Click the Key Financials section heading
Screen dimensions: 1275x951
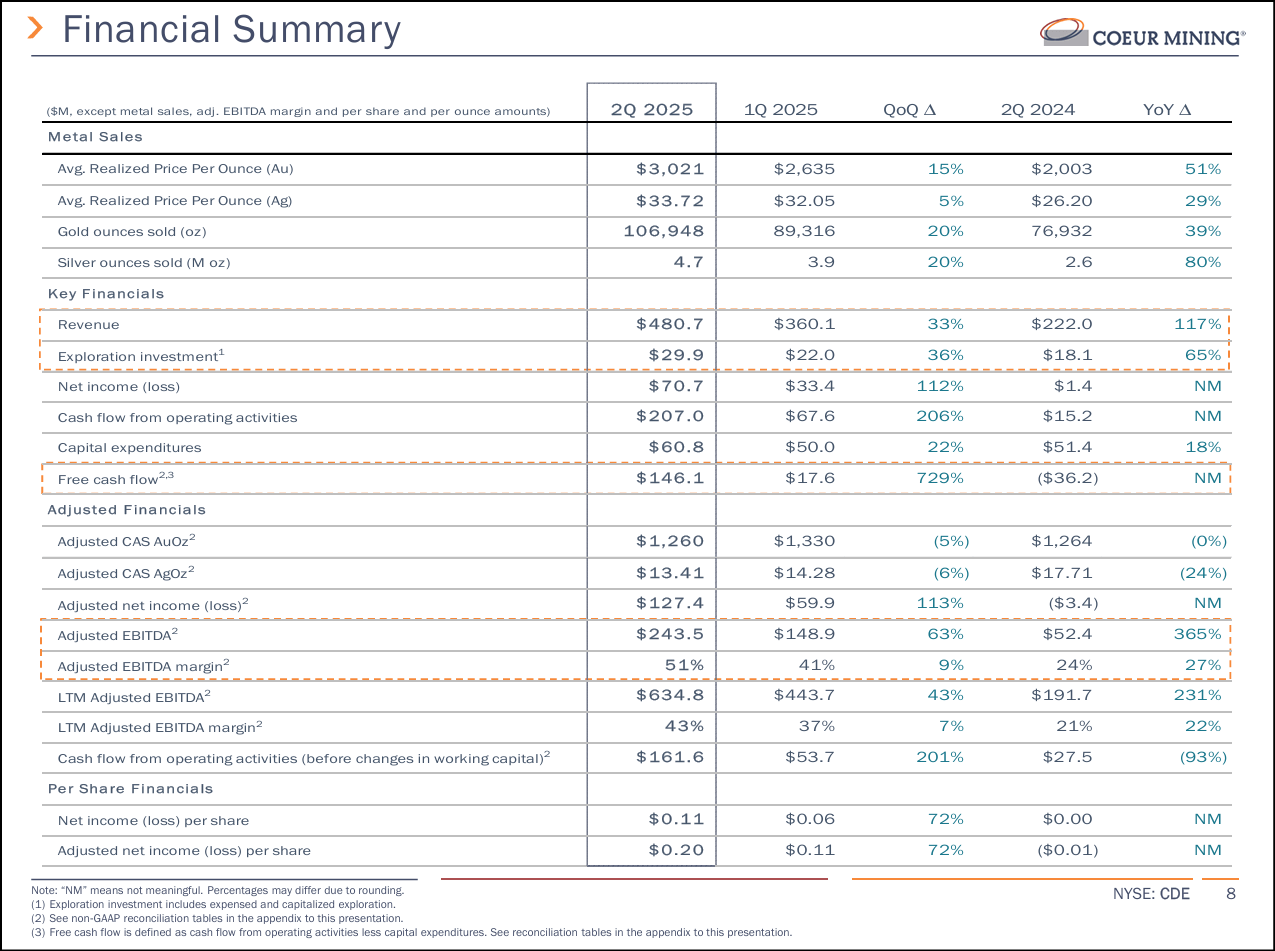106,294
